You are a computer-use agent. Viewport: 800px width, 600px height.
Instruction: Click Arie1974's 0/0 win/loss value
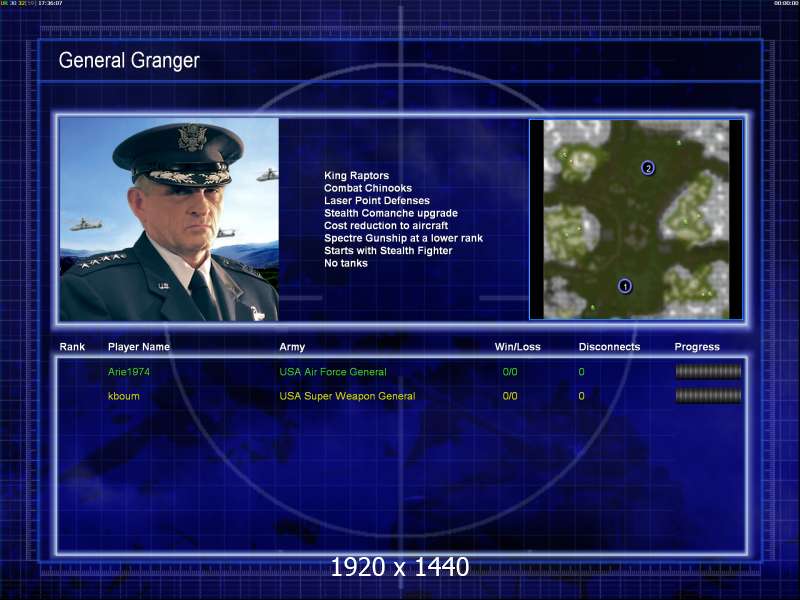[510, 372]
